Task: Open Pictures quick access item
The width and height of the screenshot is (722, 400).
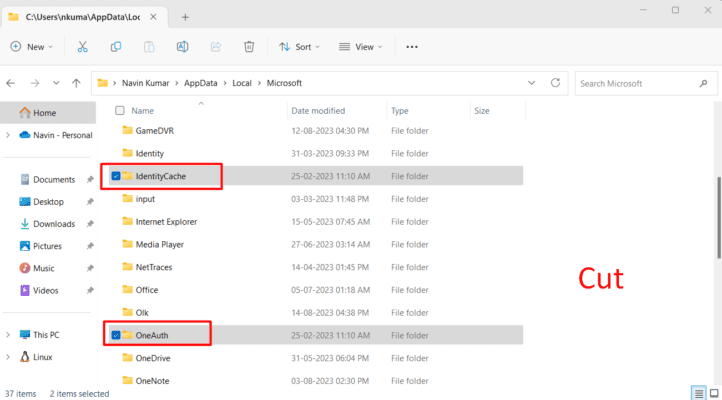Action: click(x=47, y=246)
